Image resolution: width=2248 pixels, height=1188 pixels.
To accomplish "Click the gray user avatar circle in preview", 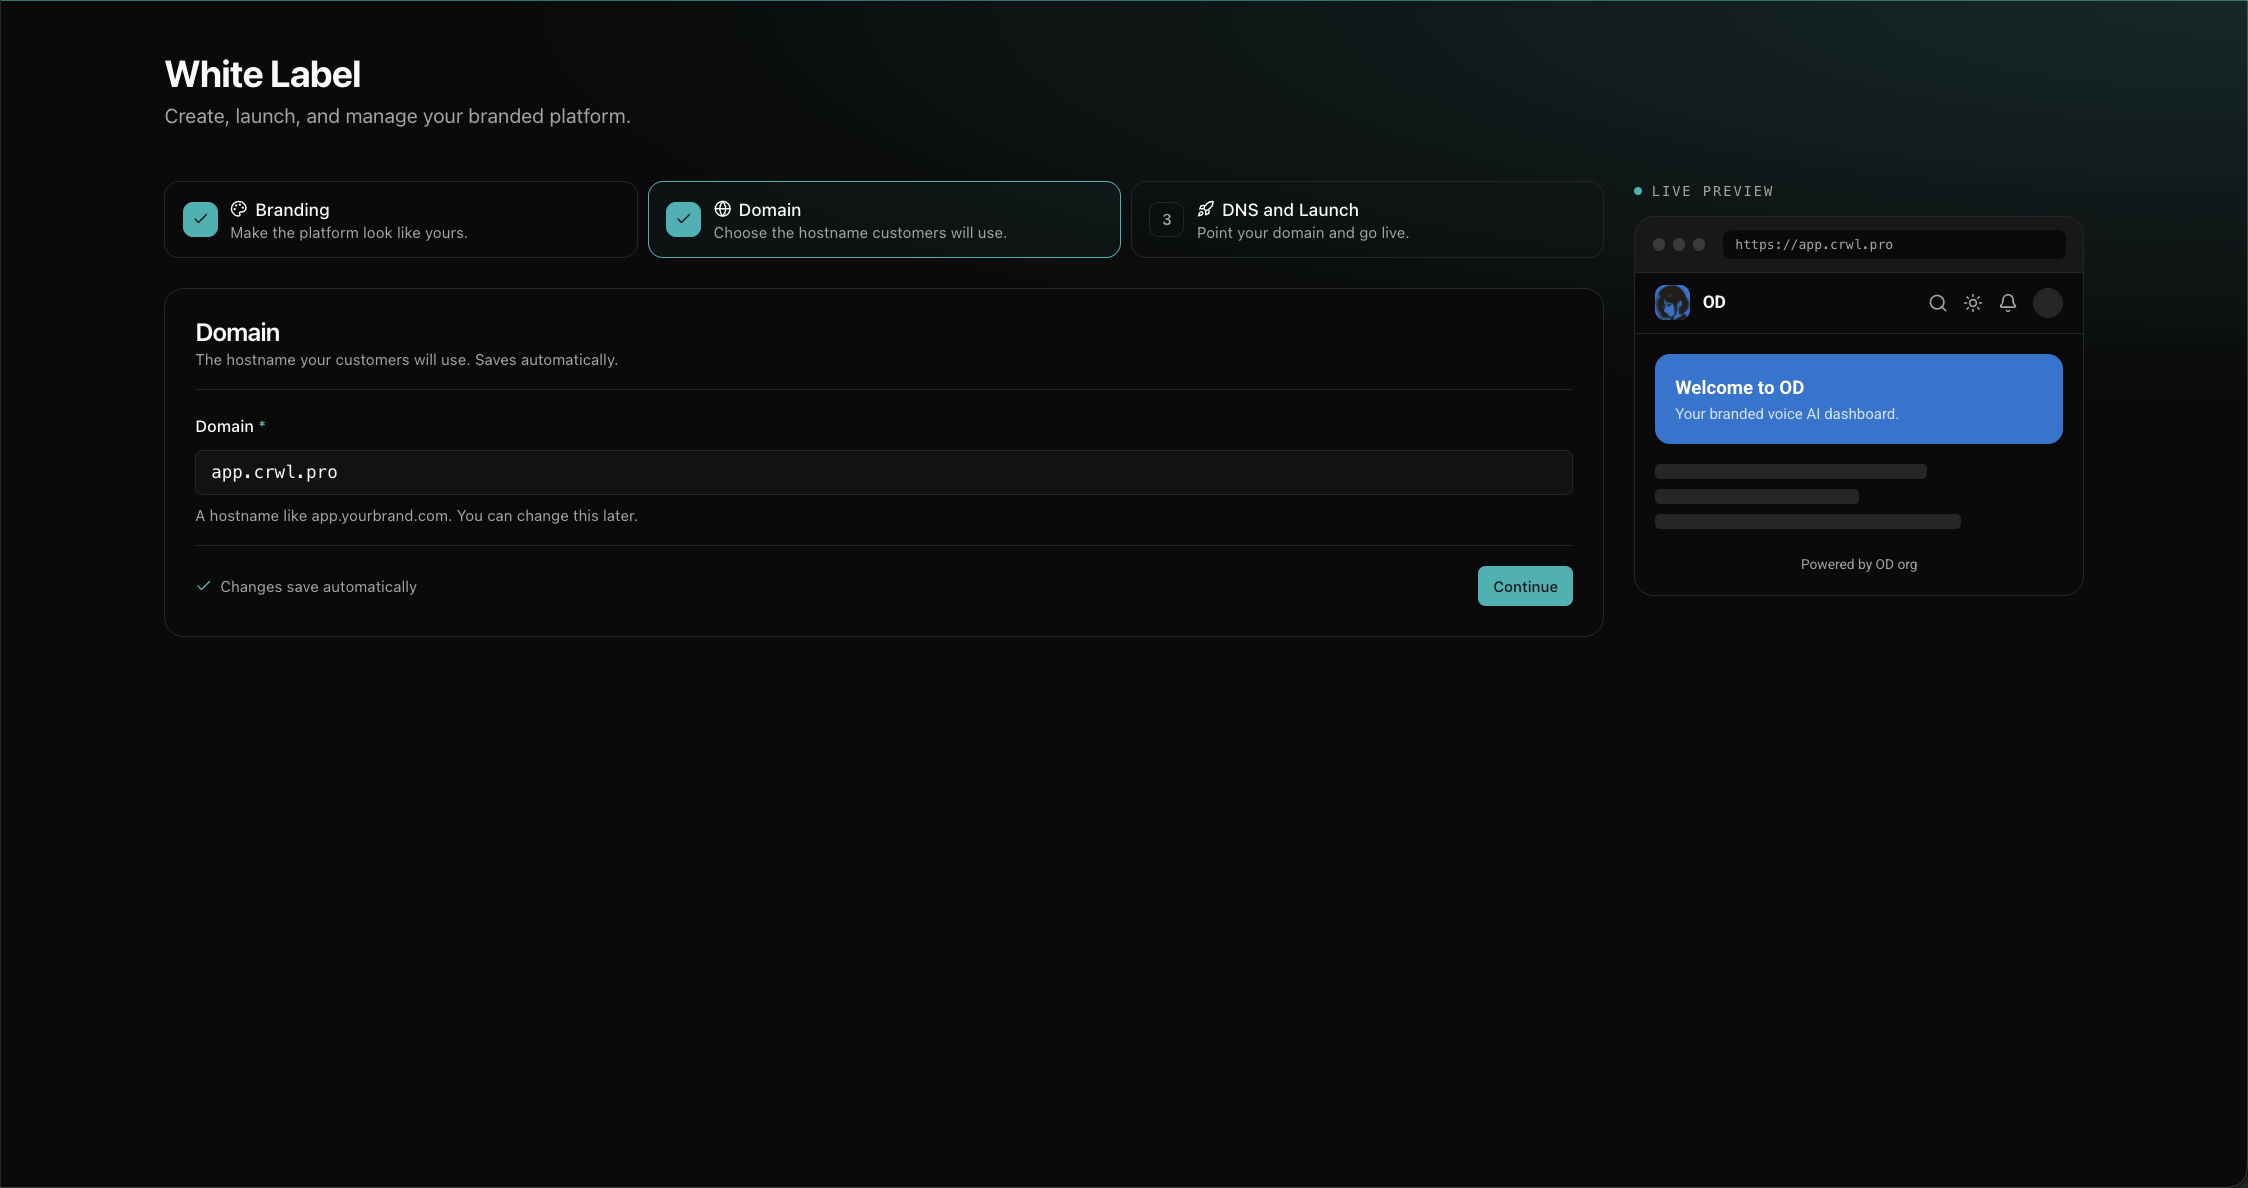I will tap(2048, 303).
